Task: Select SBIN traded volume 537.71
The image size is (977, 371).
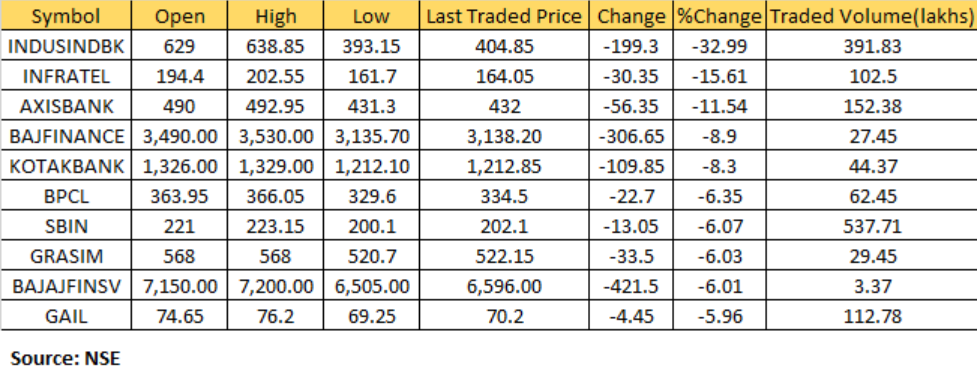Action: click(871, 226)
